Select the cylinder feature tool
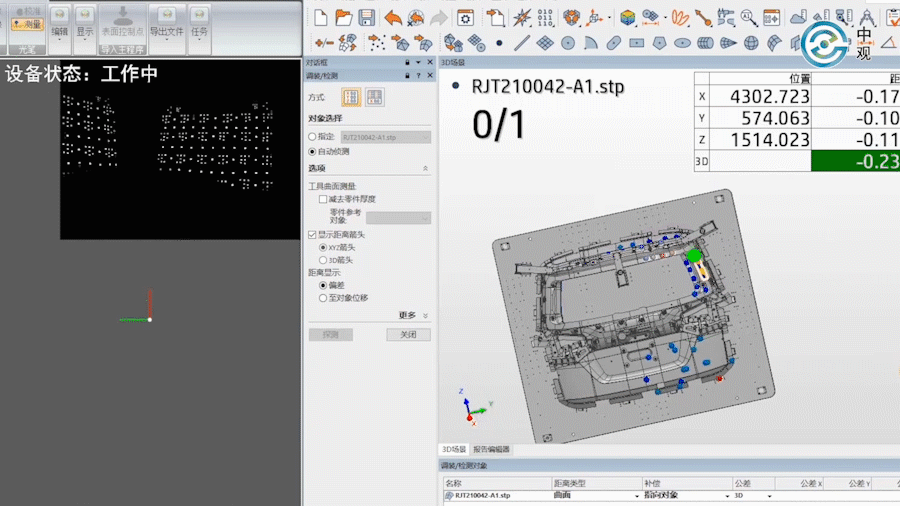The image size is (900, 506). coord(705,43)
